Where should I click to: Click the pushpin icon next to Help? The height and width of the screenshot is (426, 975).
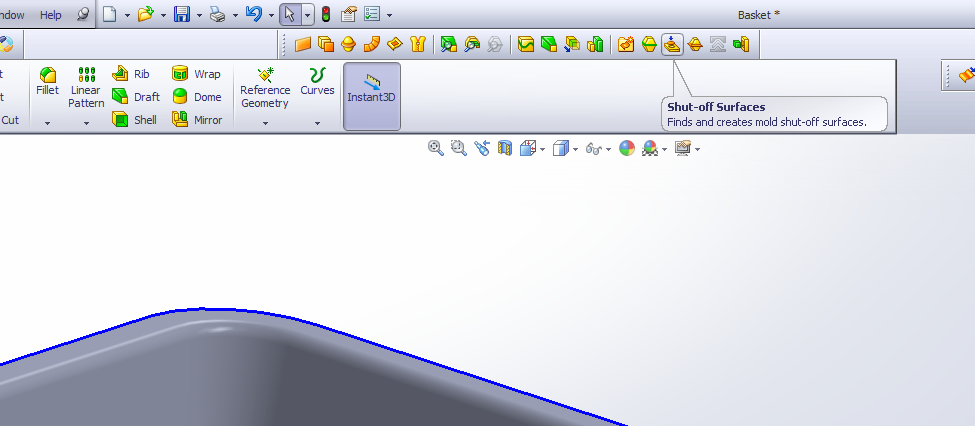83,14
